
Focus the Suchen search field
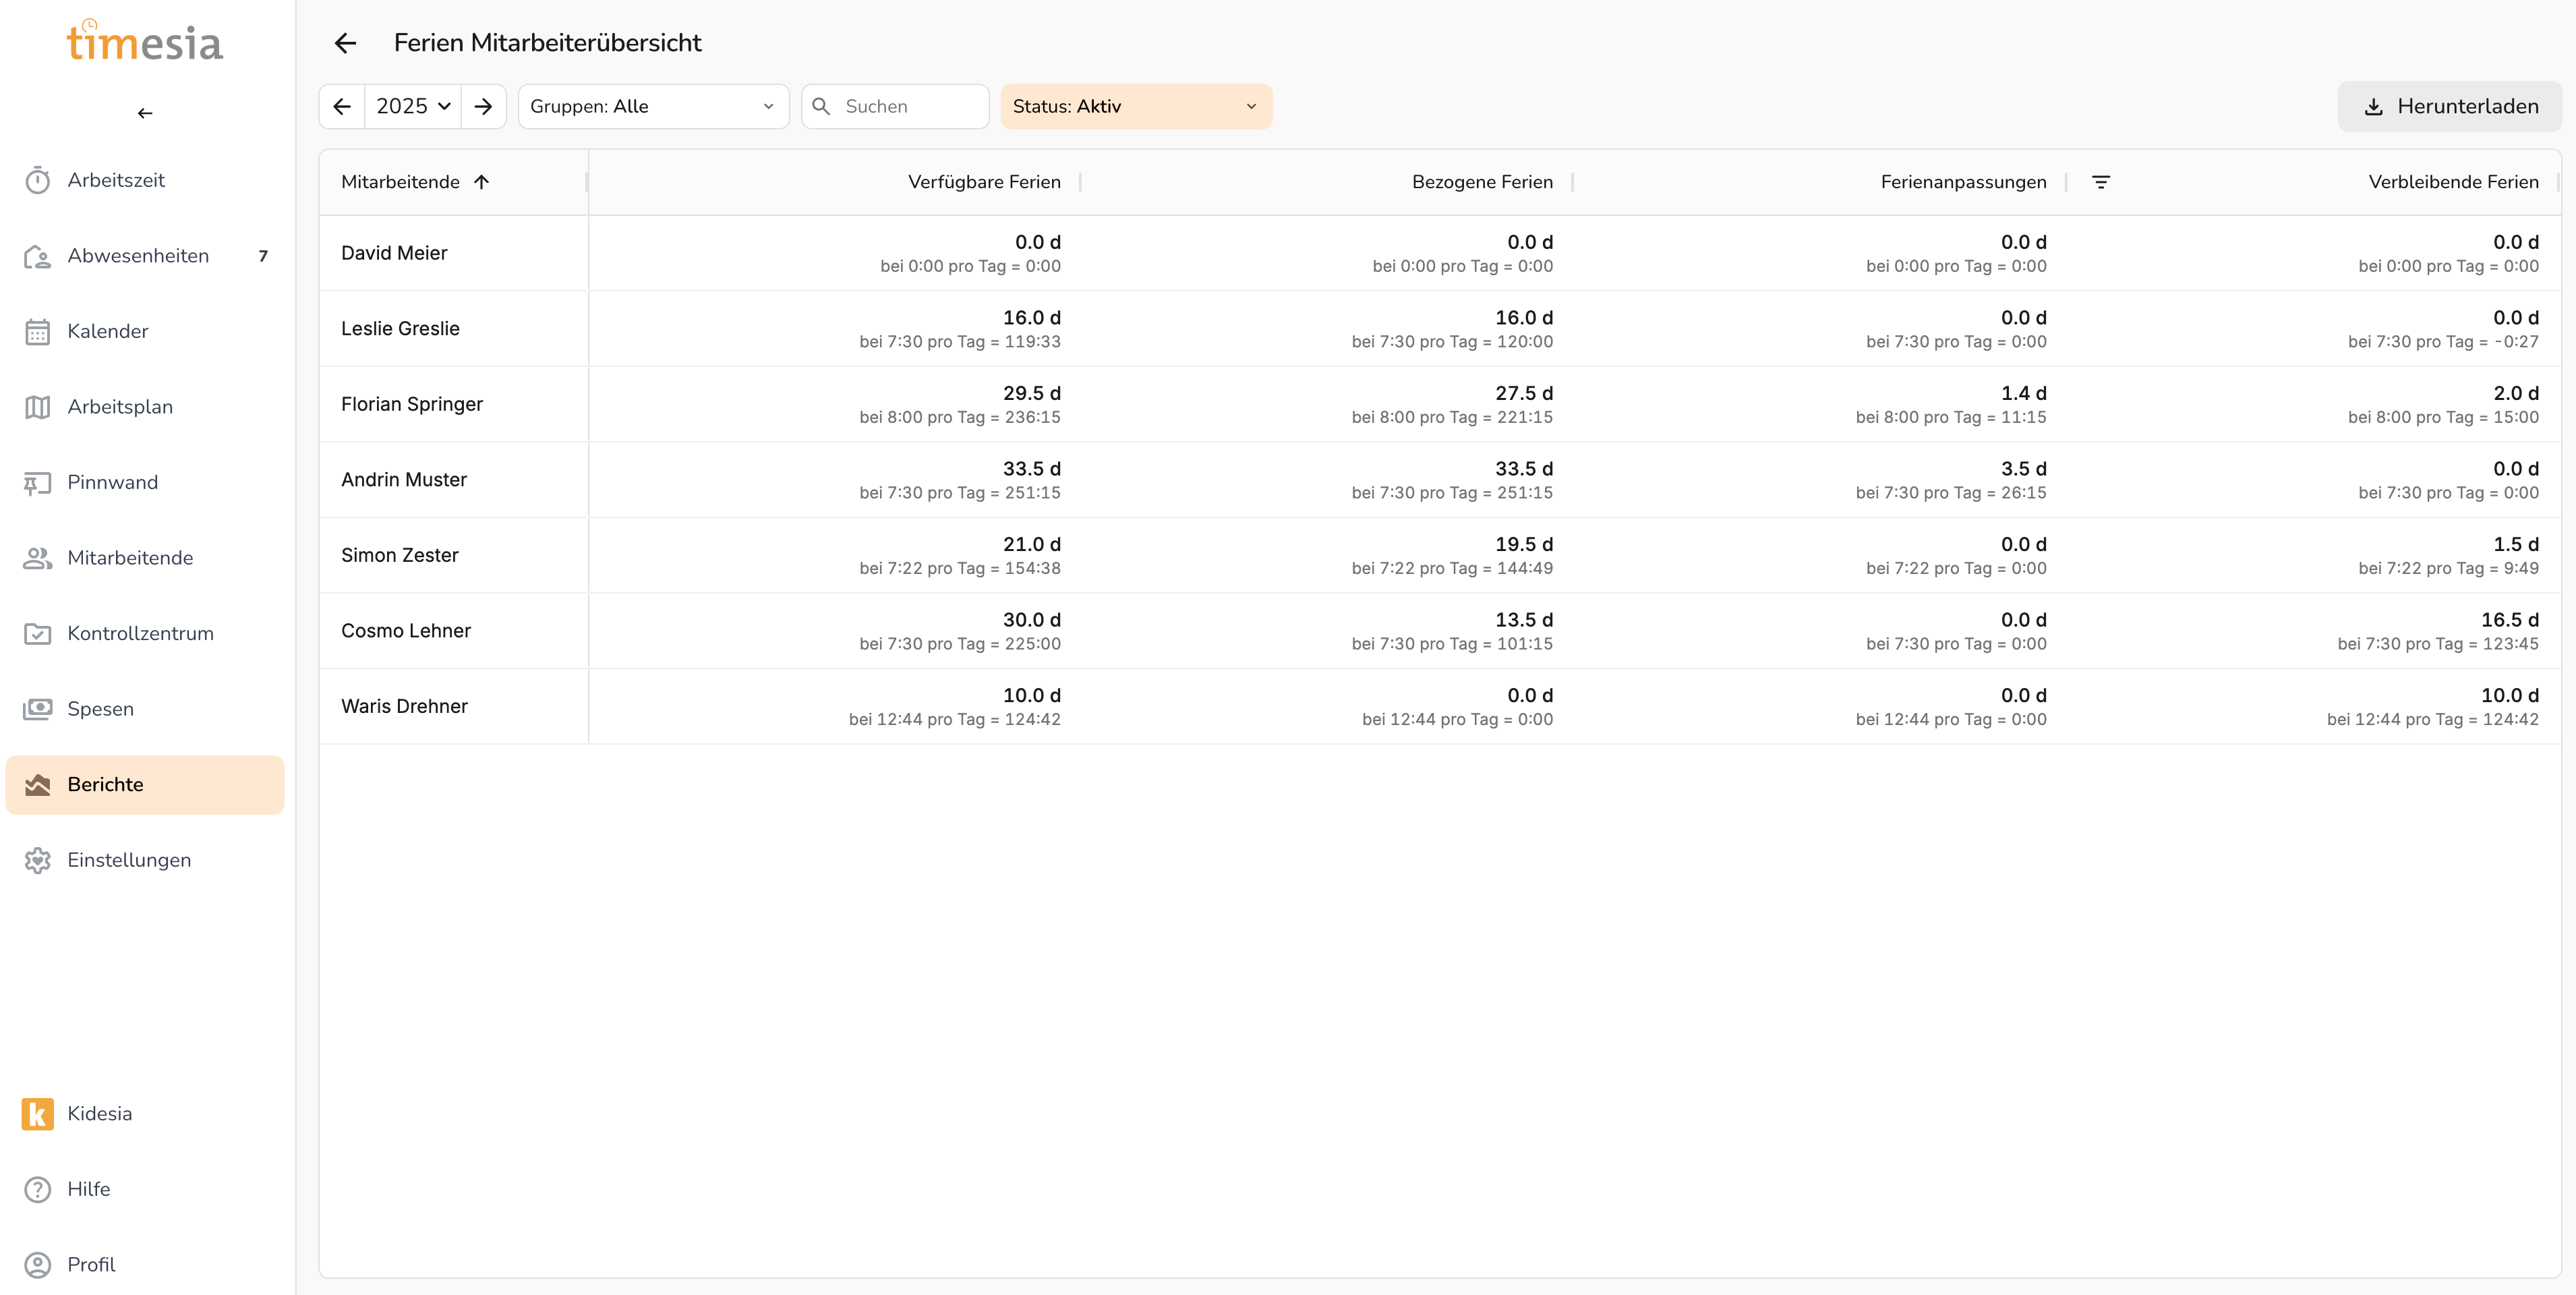coord(908,106)
